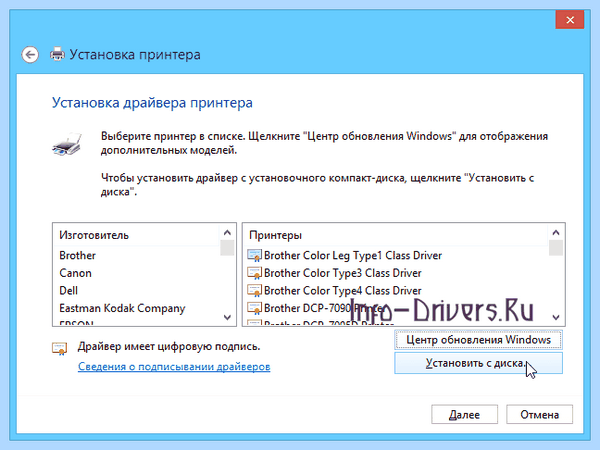Image resolution: width=600 pixels, height=450 pixels.
Task: Move the printers list up with its arrow
Action: coord(556,233)
